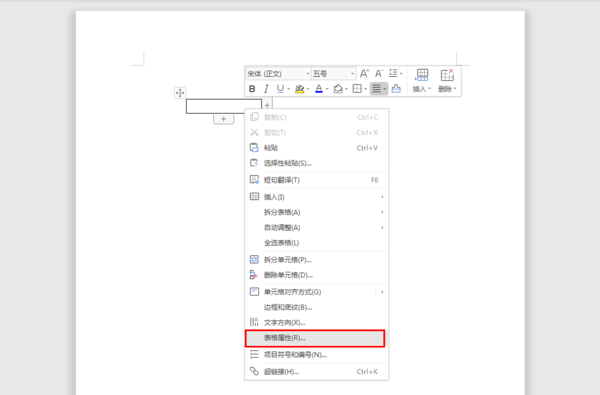Click the text direction icon in menu
Screen dimensions: 600x395
(x=254, y=322)
